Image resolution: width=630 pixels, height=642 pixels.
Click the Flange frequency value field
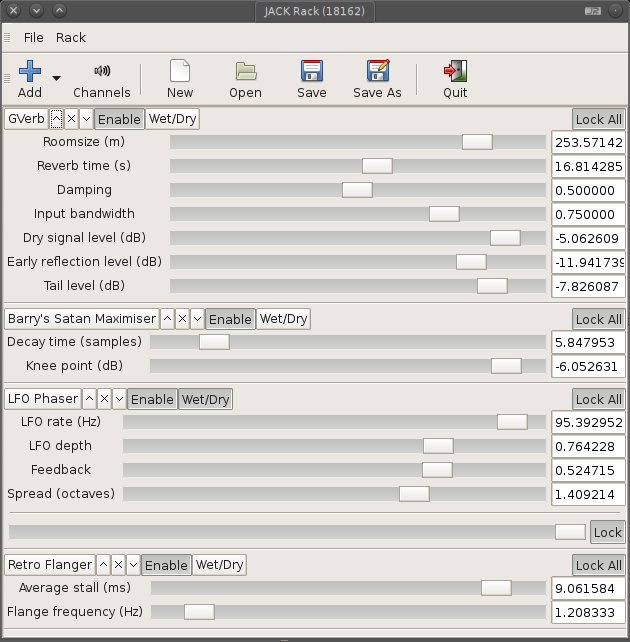(588, 611)
